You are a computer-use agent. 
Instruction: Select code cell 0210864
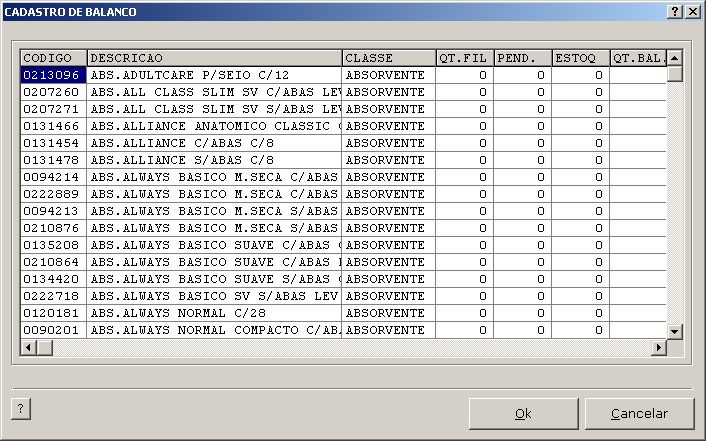tap(54, 262)
